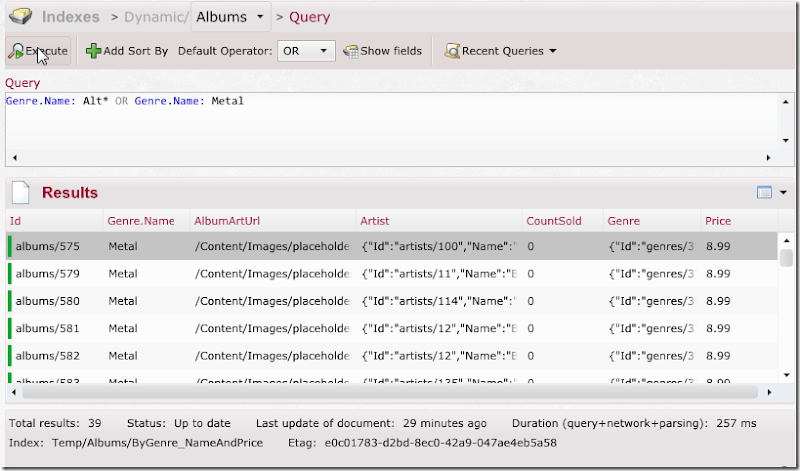This screenshot has width=800, height=471.
Task: Click the Indexes breadcrumb link
Action: click(x=70, y=17)
